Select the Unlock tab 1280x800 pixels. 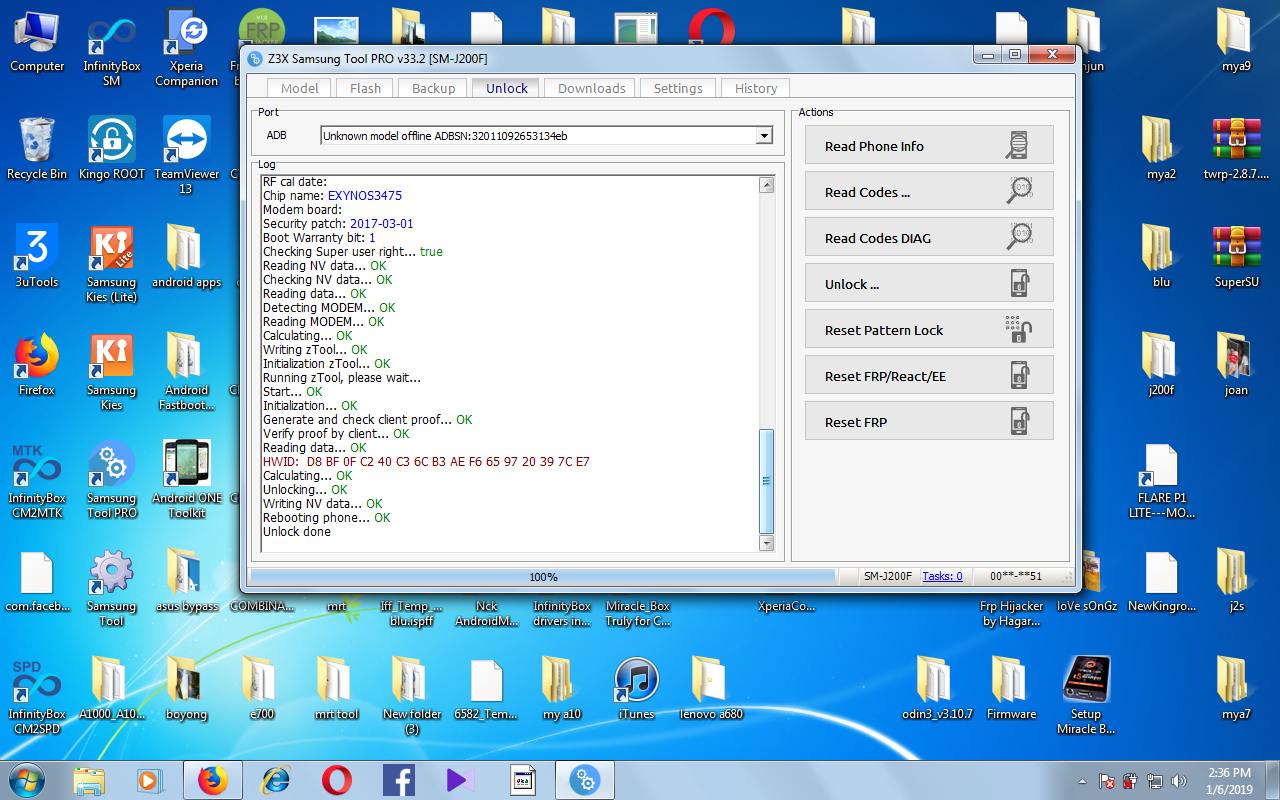tap(506, 88)
